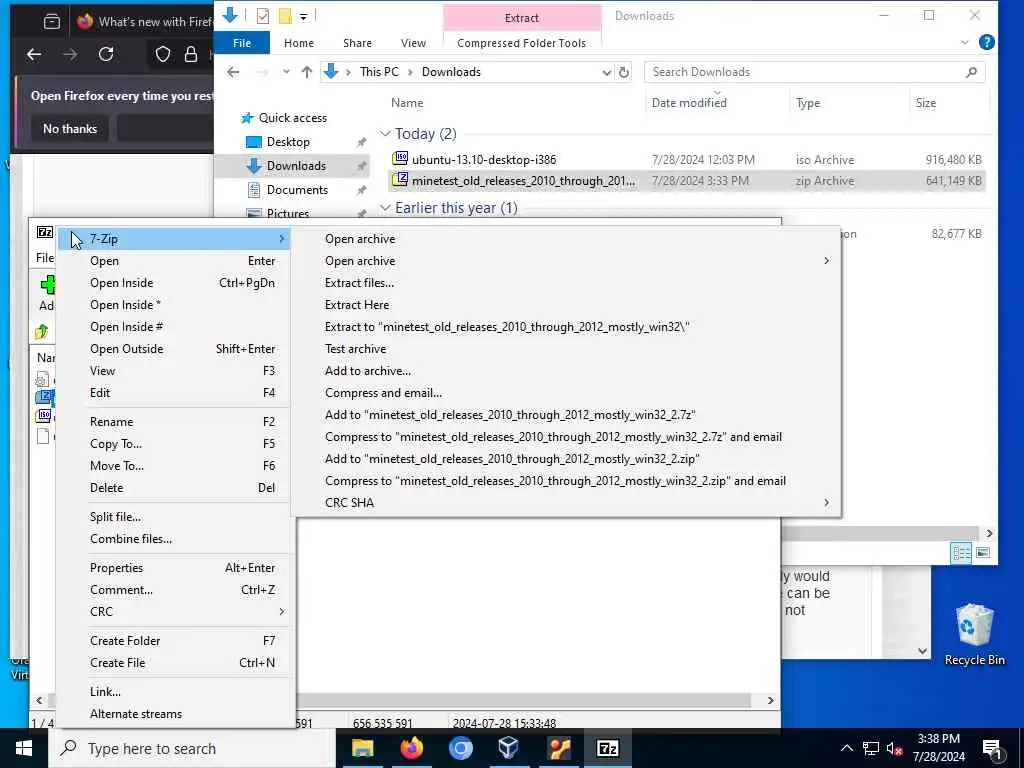1024x768 pixels.
Task: Open Customize Quick Access Toolbar dropdown
Action: pyautogui.click(x=304, y=16)
